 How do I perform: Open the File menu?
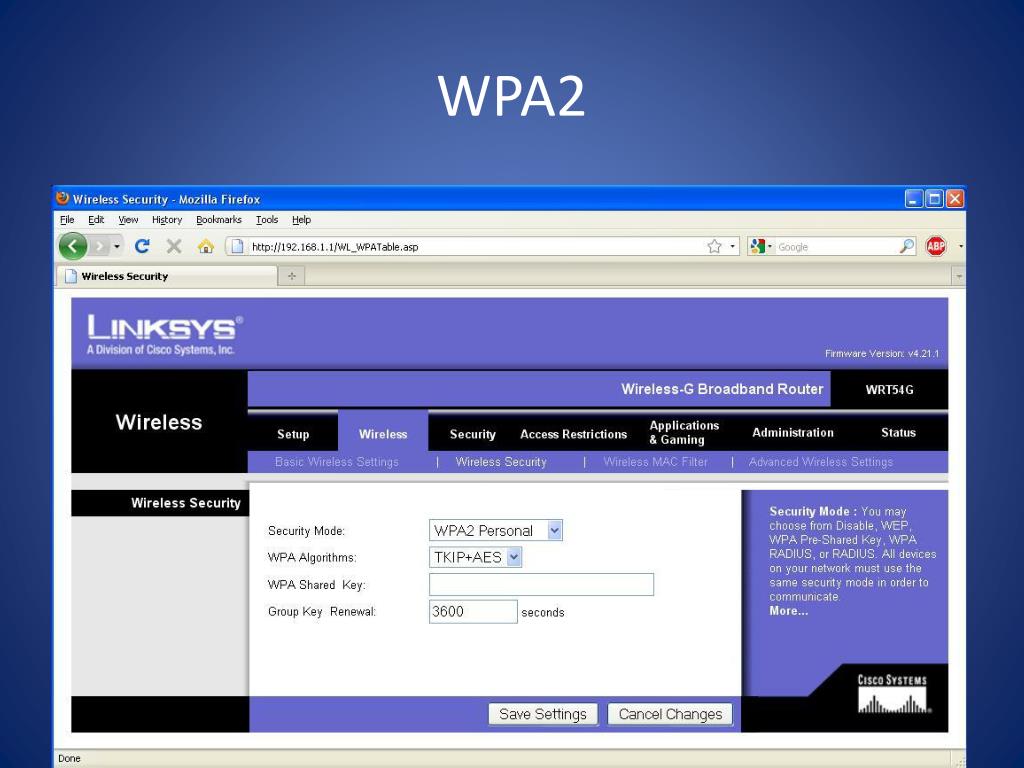click(x=67, y=220)
